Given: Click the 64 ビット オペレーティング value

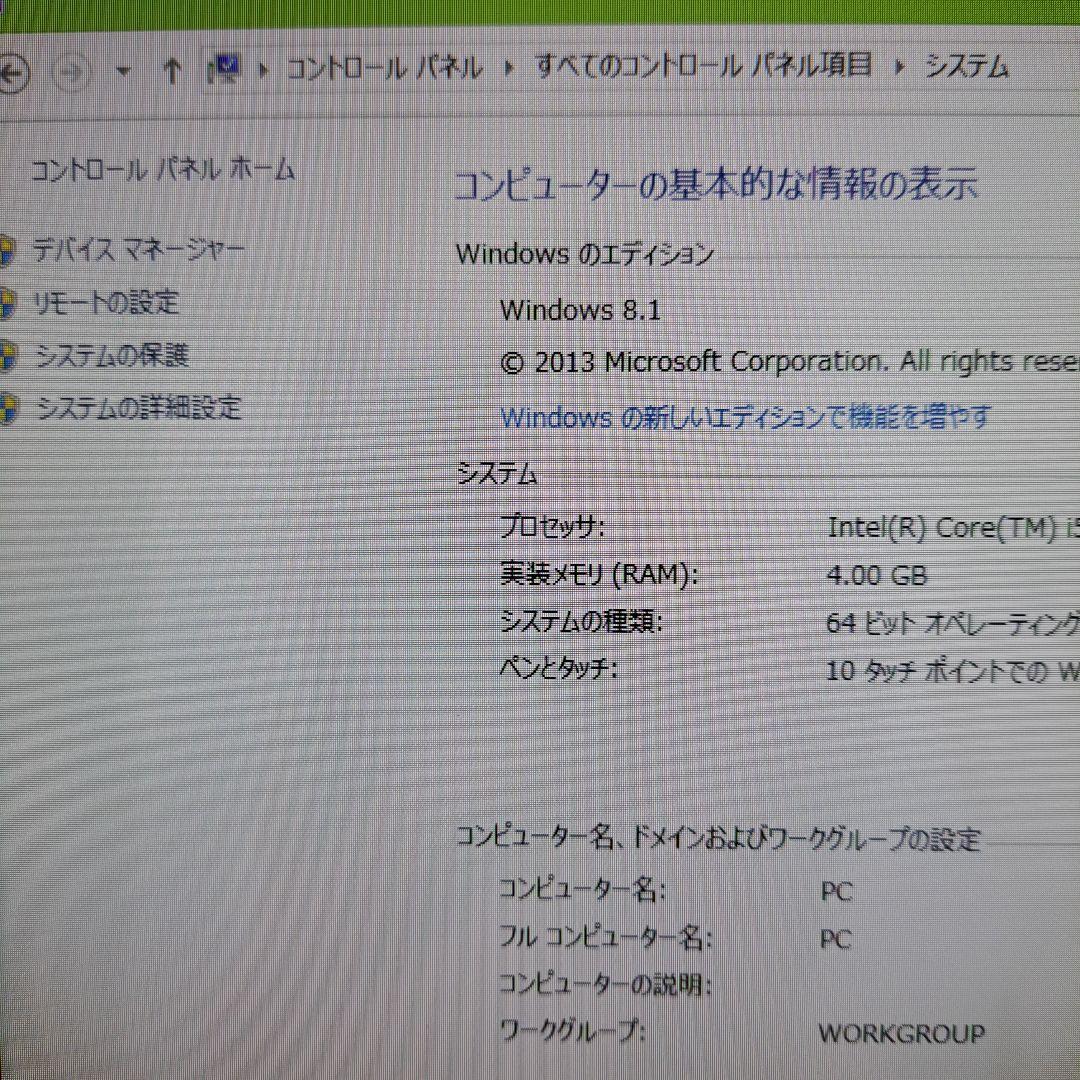Looking at the screenshot, I should point(953,623).
